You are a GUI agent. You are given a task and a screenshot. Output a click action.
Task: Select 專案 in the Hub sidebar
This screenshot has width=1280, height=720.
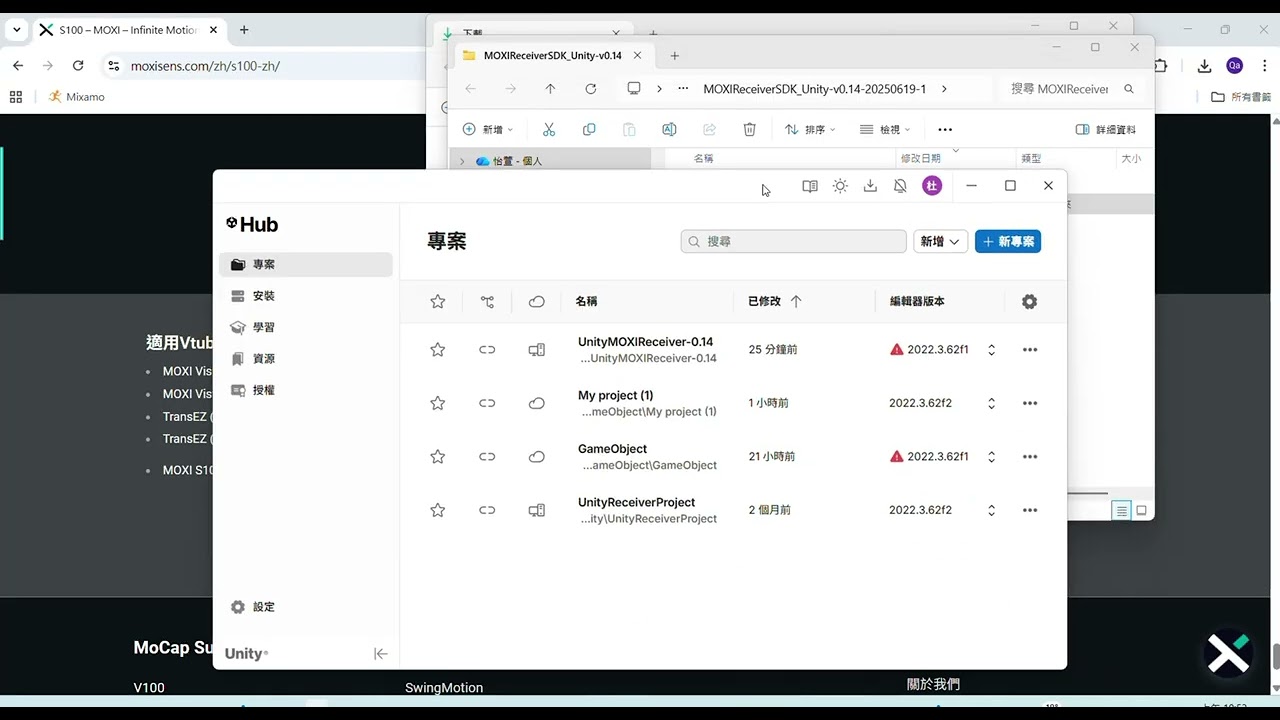tap(305, 265)
